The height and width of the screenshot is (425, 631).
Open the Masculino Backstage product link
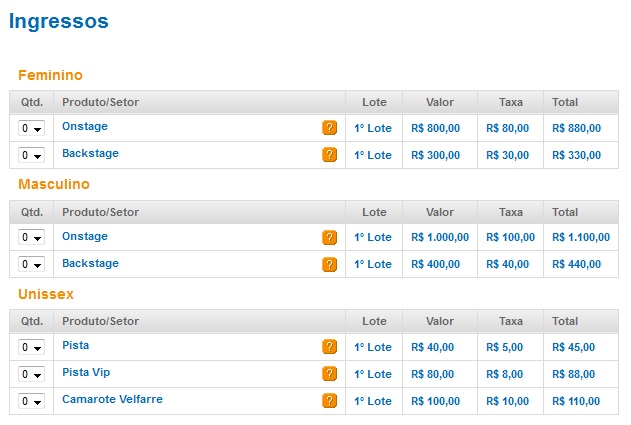90,263
